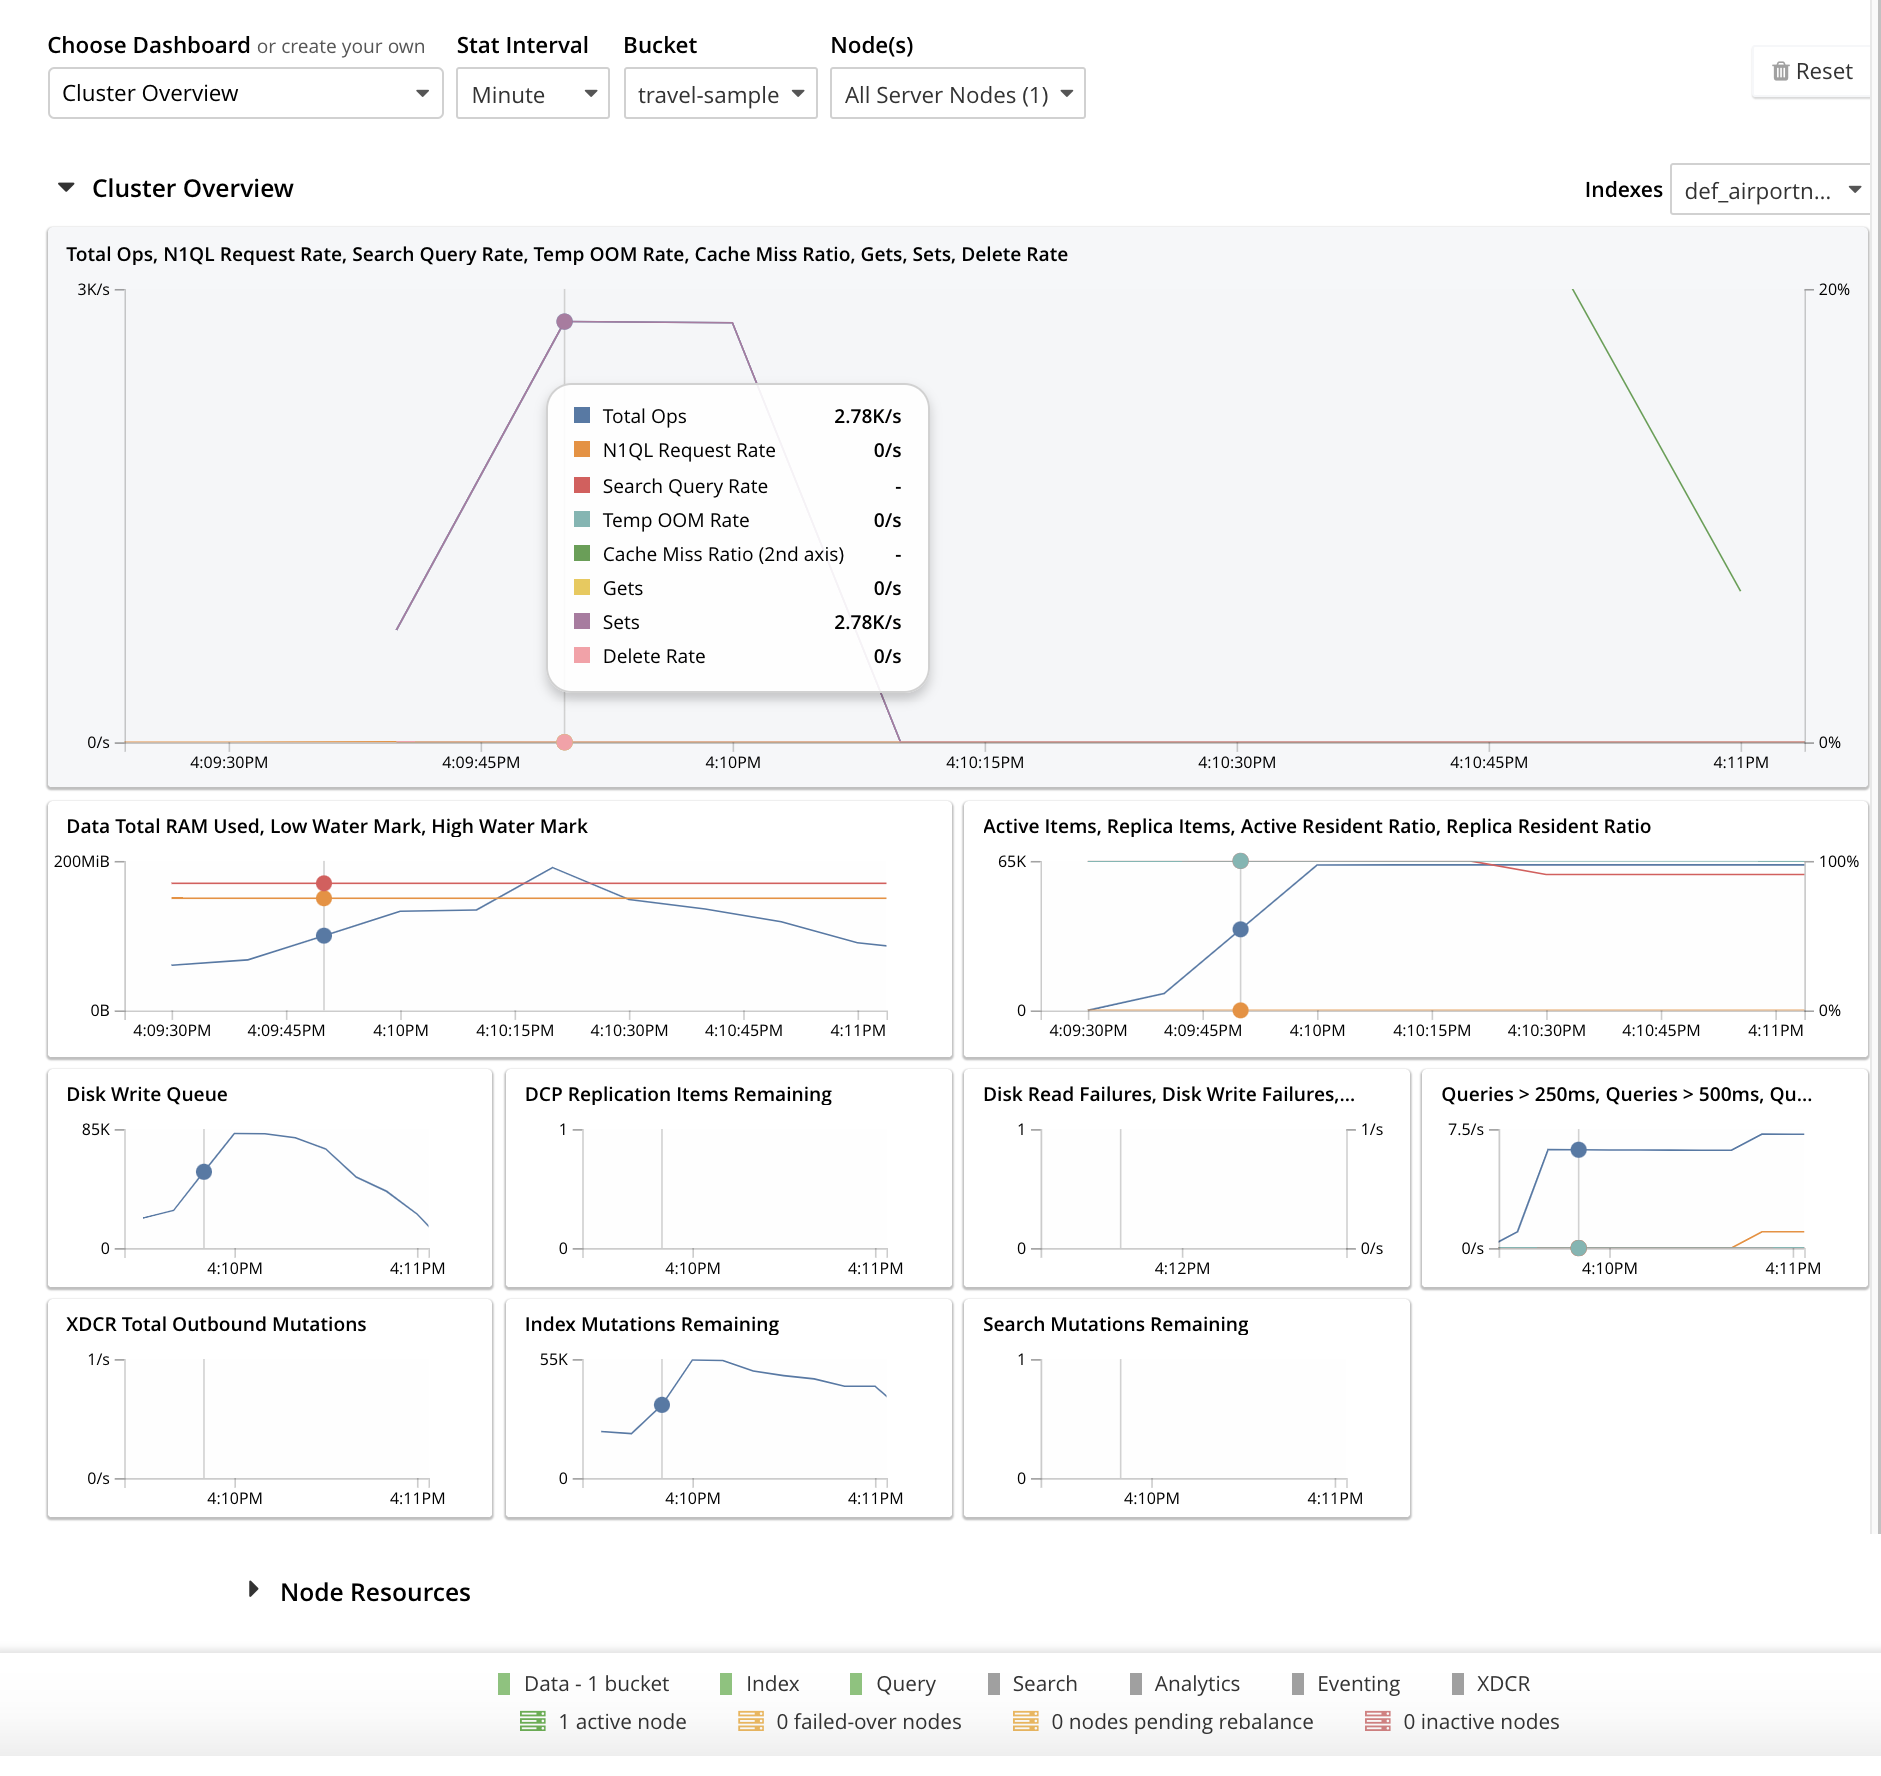Viewport: 1881px width, 1776px height.
Task: Toggle the Sets series swatch in the tooltip
Action: point(583,621)
